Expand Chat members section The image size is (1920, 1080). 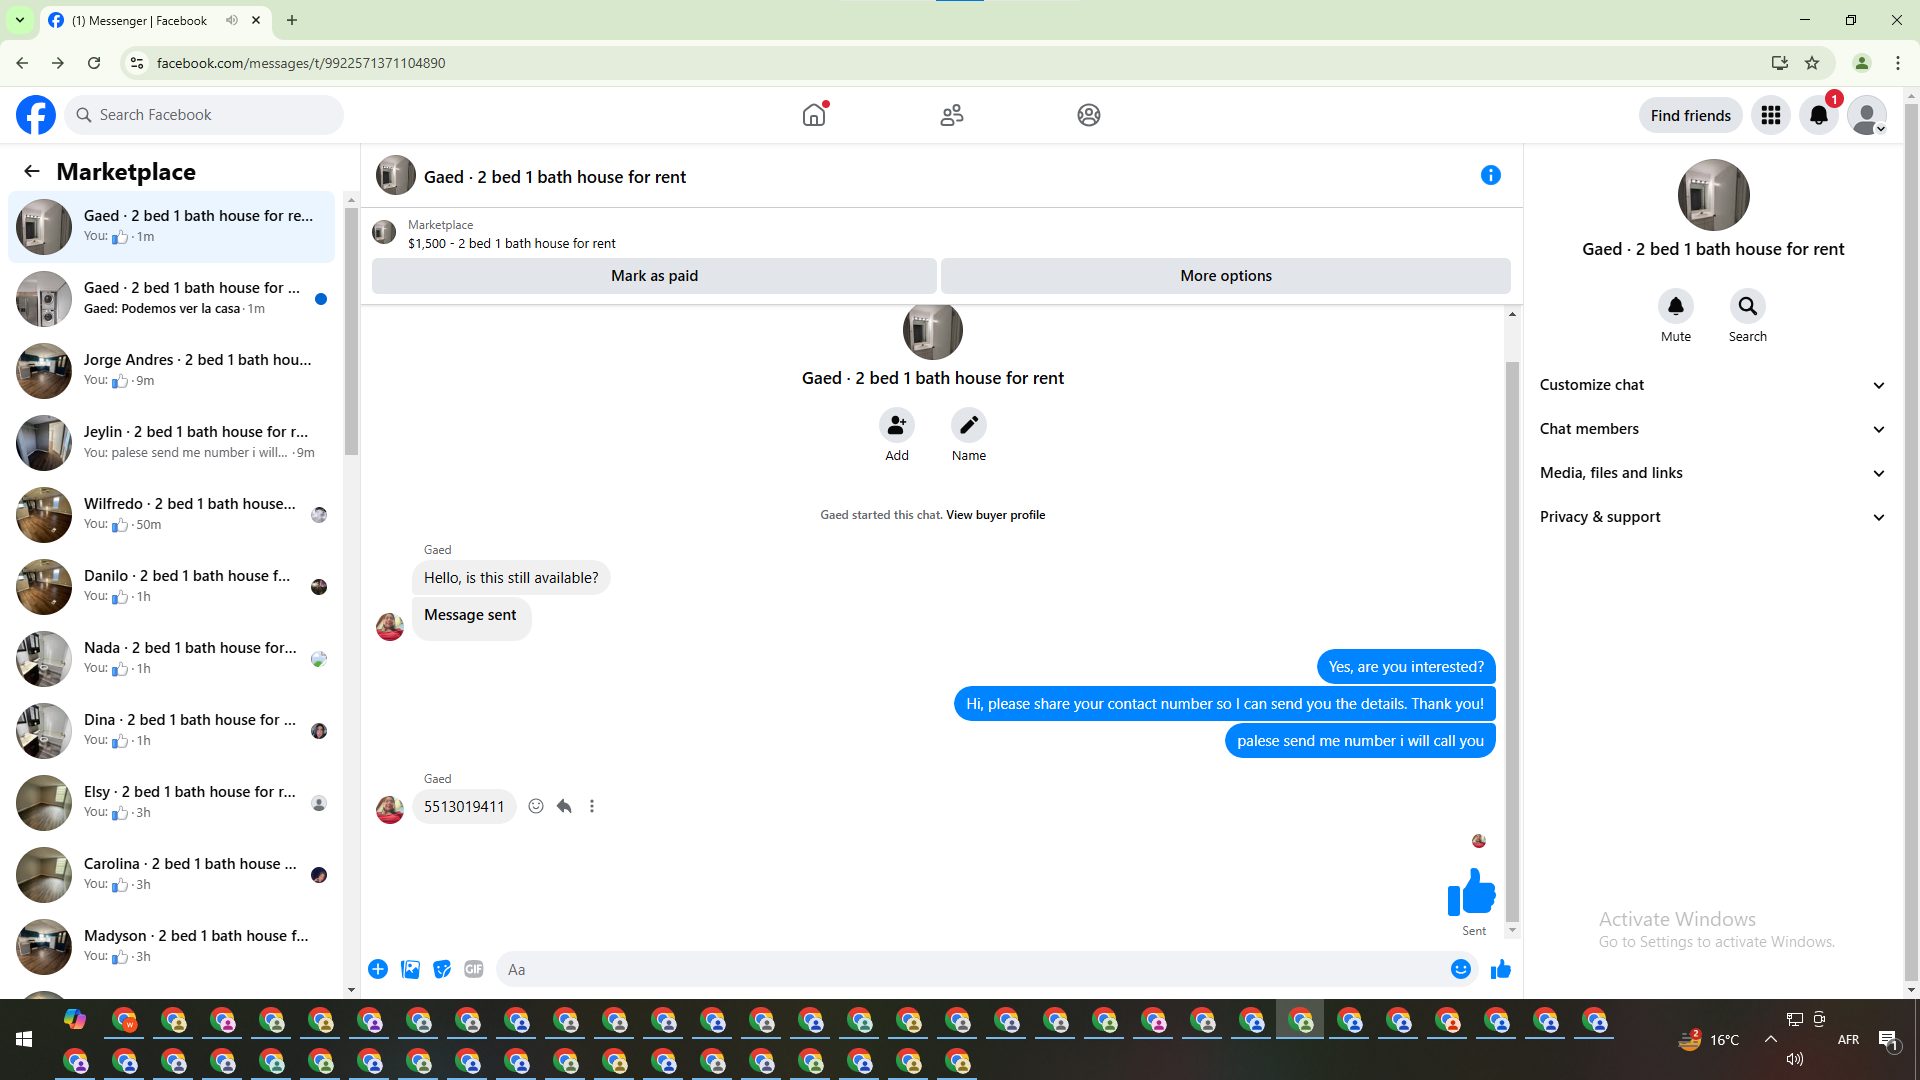pos(1712,429)
